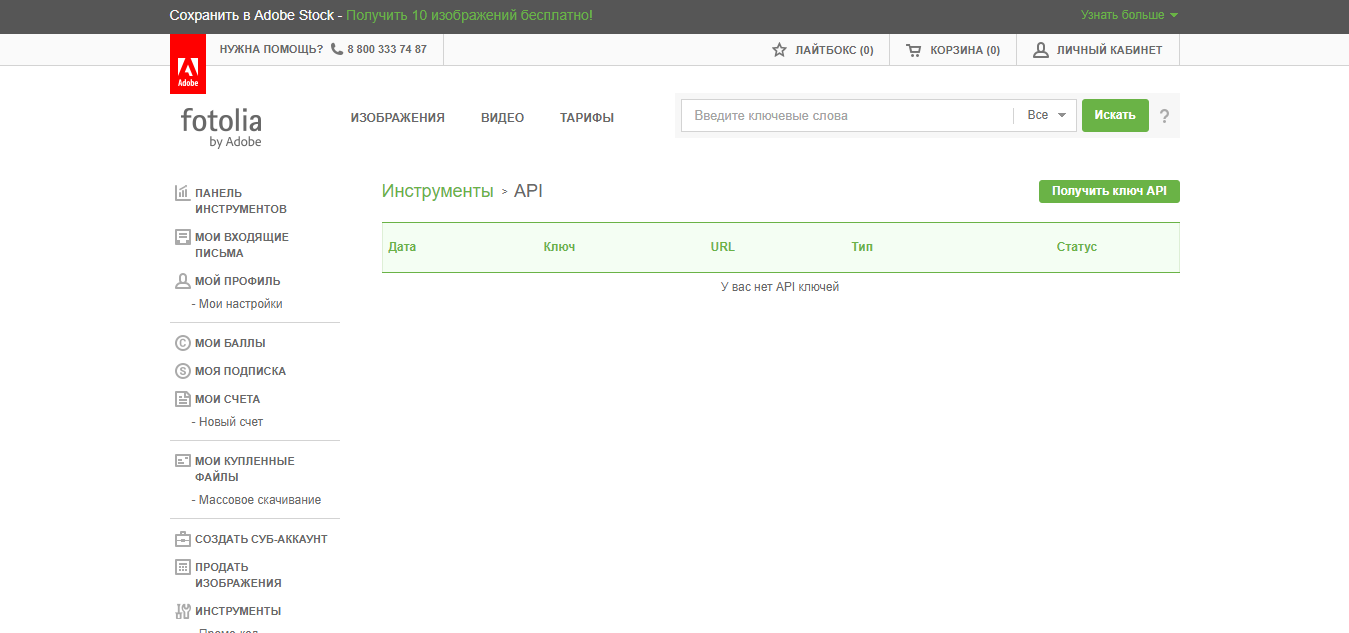The width and height of the screenshot is (1349, 633).
Task: Click the 'Искать' search button
Action: (1115, 115)
